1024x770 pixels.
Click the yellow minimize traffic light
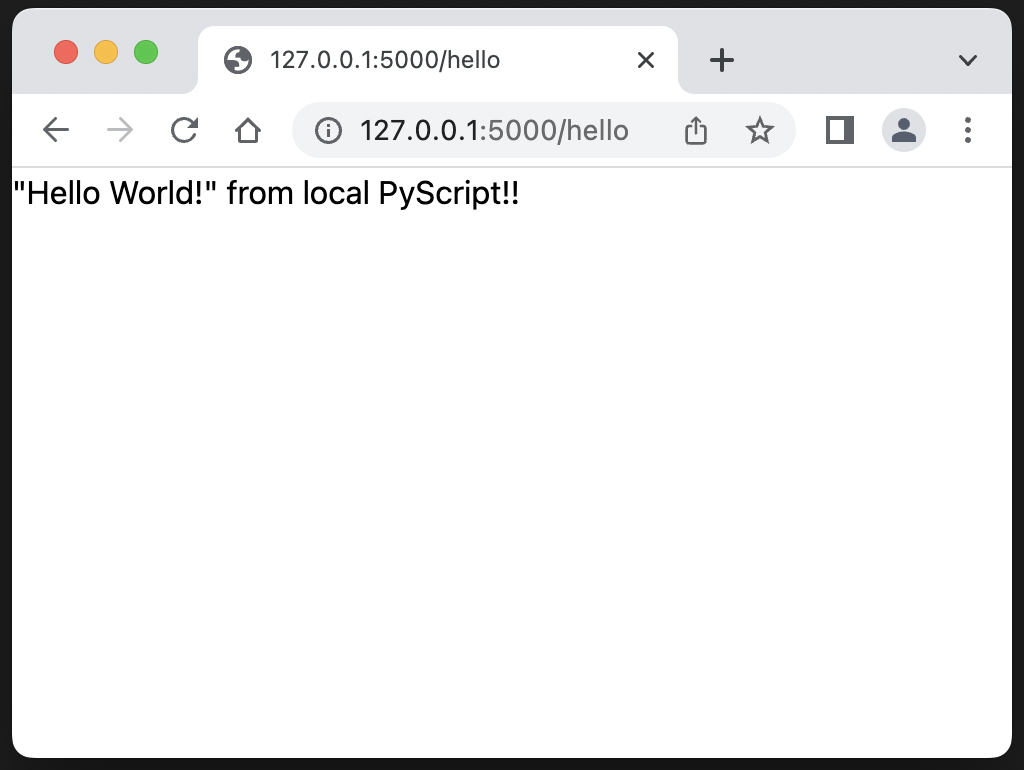pyautogui.click(x=106, y=52)
